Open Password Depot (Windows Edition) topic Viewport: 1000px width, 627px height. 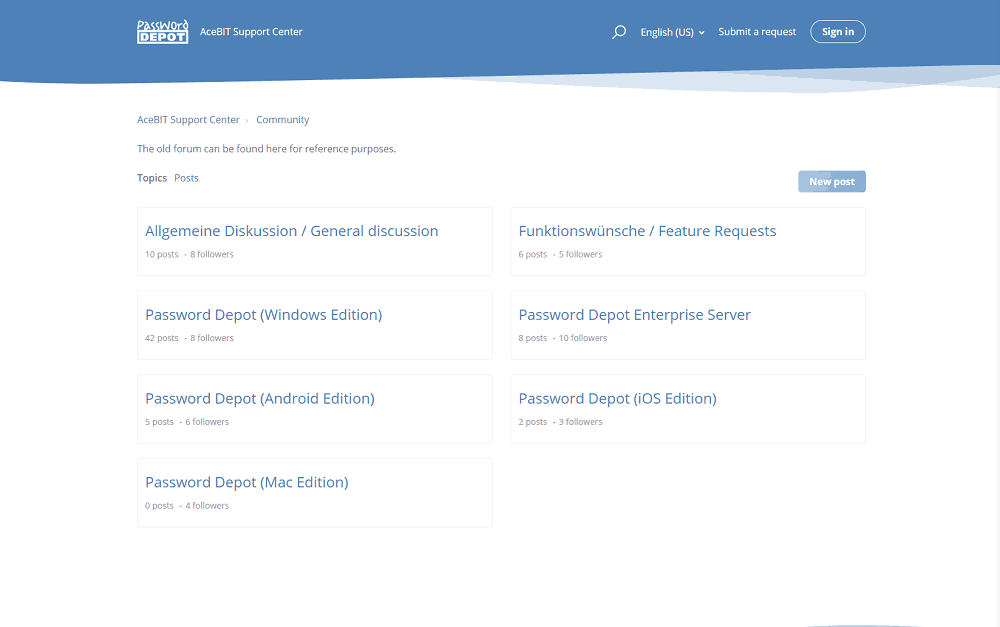[x=263, y=315]
